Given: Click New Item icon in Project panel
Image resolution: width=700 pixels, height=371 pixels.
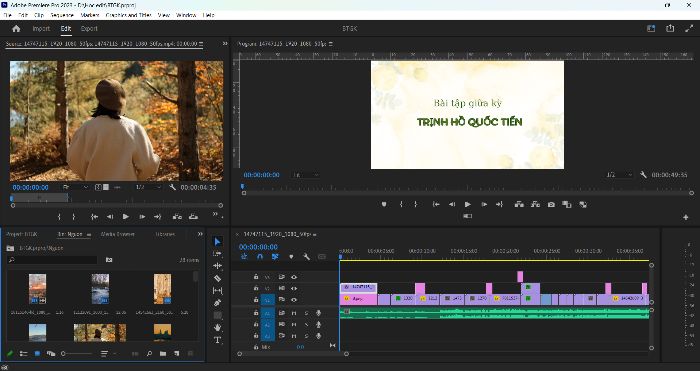Looking at the screenshot, I should (177, 354).
